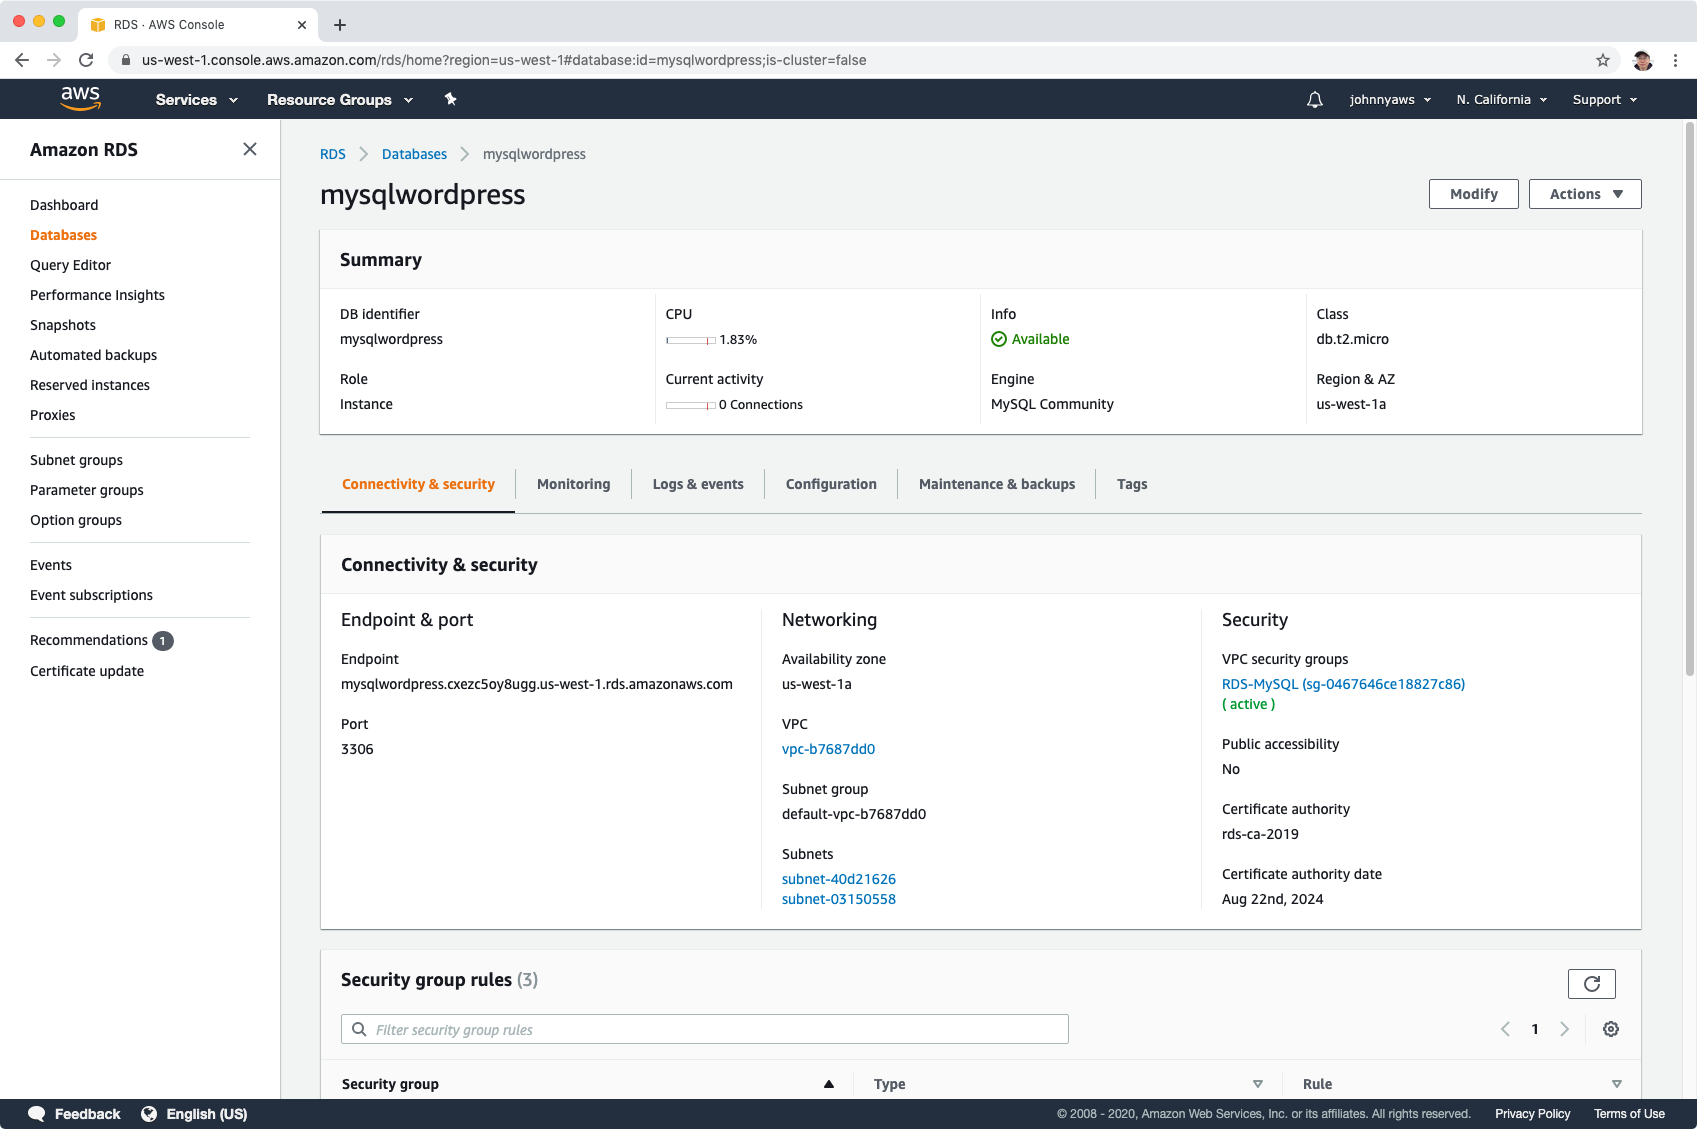This screenshot has height=1129, width=1697.
Task: Click the browser forward arrow
Action: pos(54,60)
